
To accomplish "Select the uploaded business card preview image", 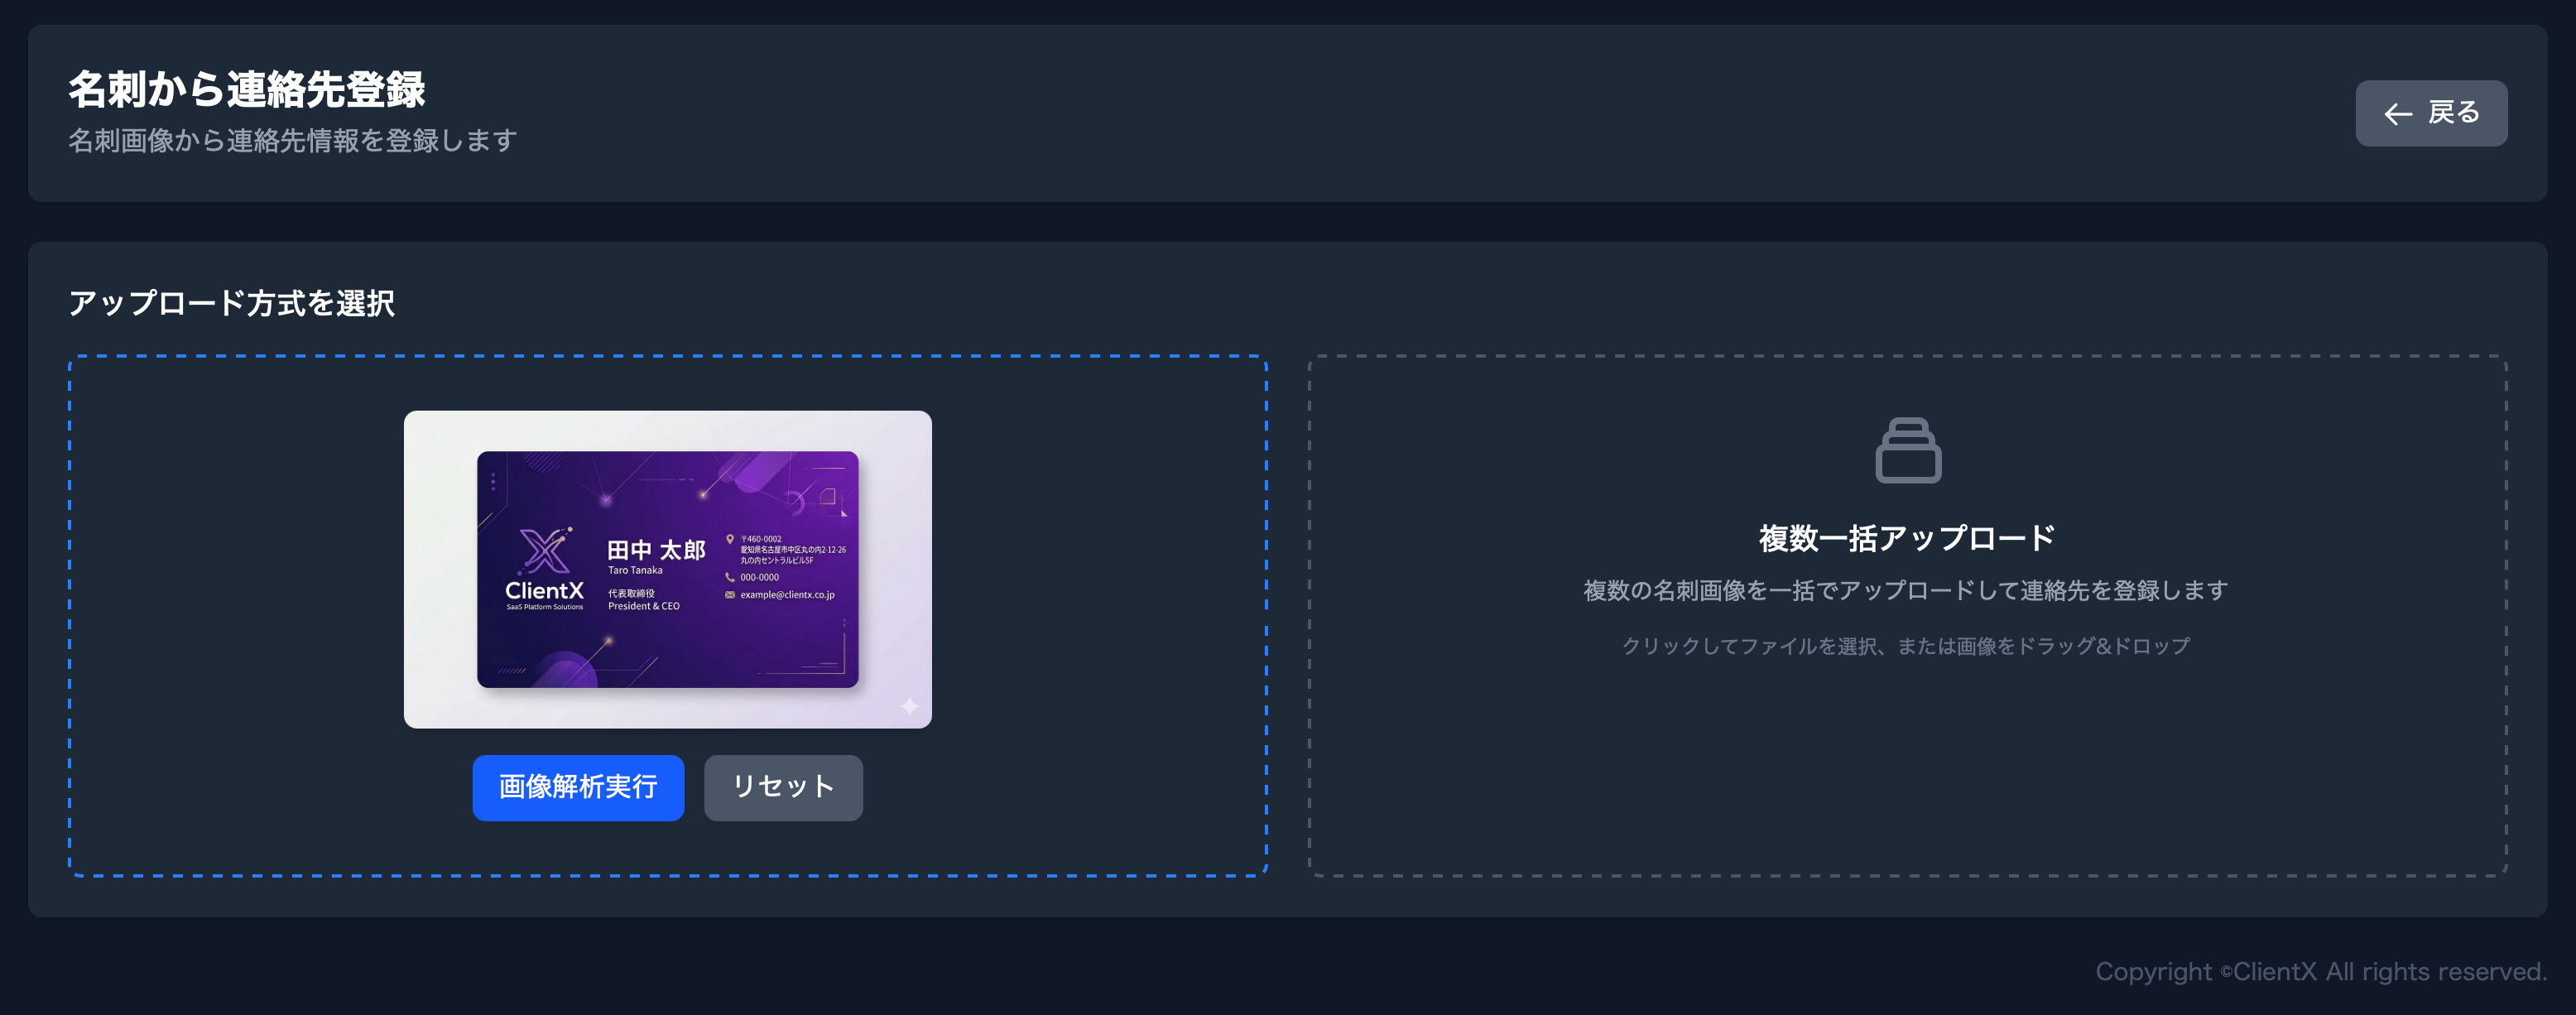I will [x=668, y=569].
